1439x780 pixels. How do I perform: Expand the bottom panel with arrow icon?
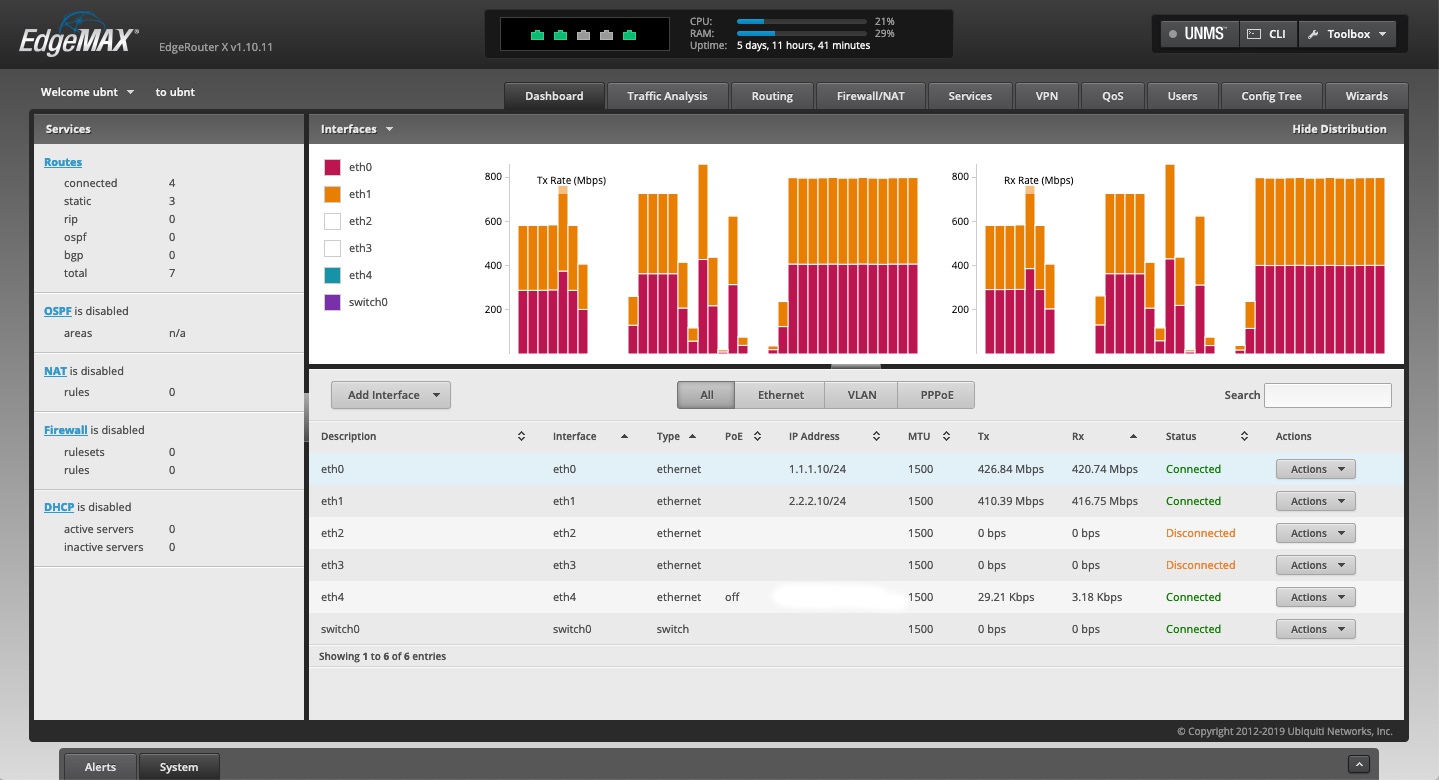(x=1358, y=765)
